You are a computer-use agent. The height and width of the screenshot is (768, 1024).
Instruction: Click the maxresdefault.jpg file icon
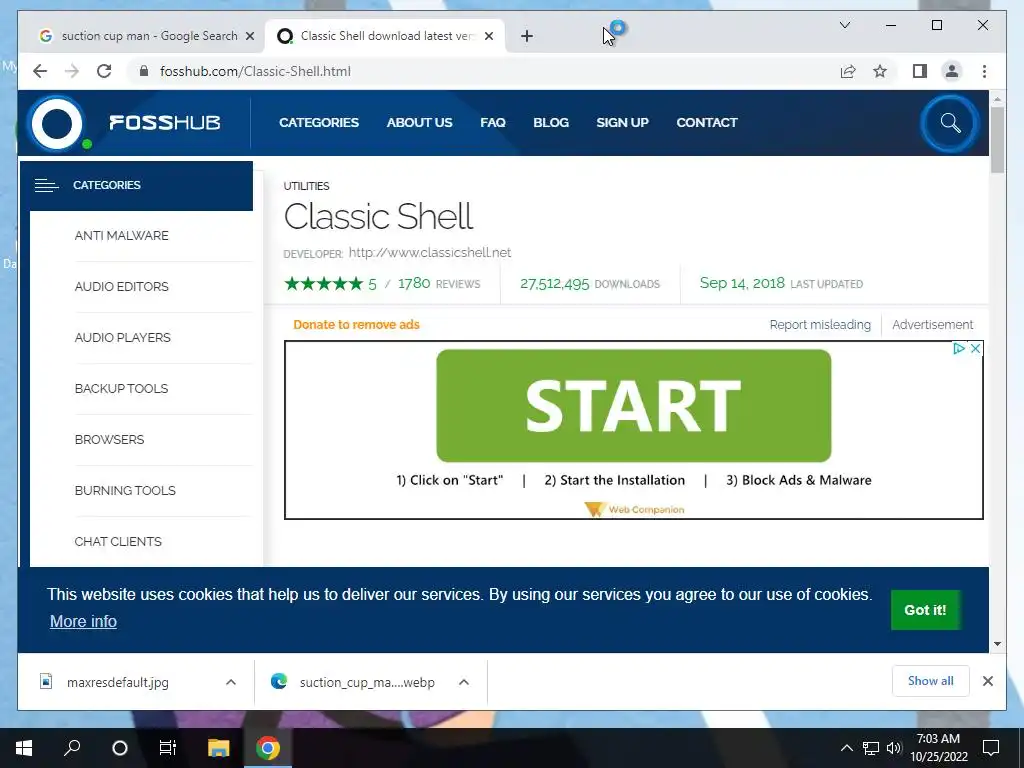coord(46,682)
